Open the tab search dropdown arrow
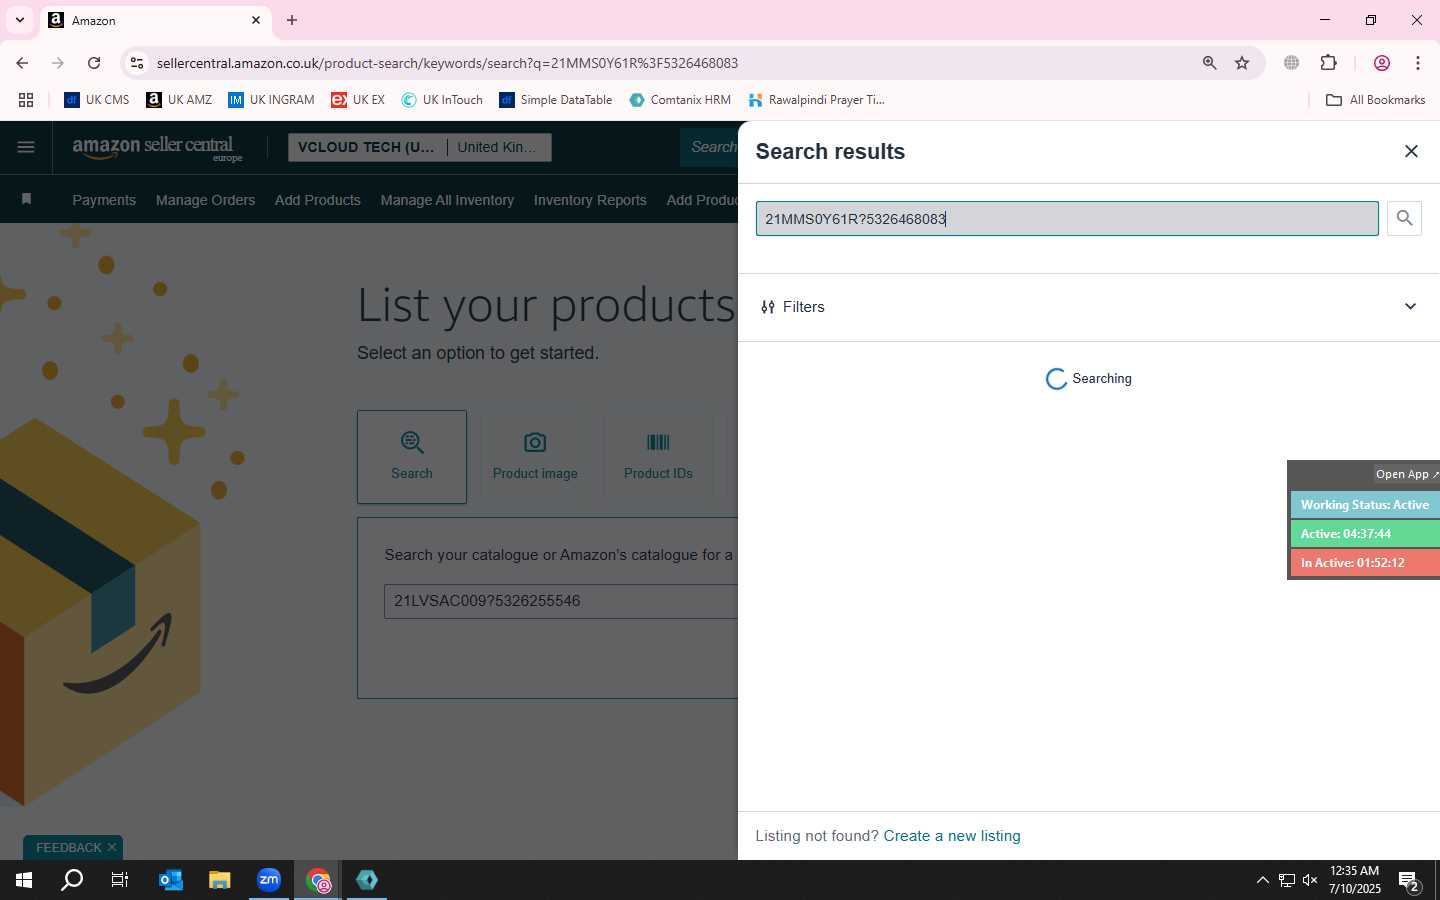1440x900 pixels. [19, 20]
